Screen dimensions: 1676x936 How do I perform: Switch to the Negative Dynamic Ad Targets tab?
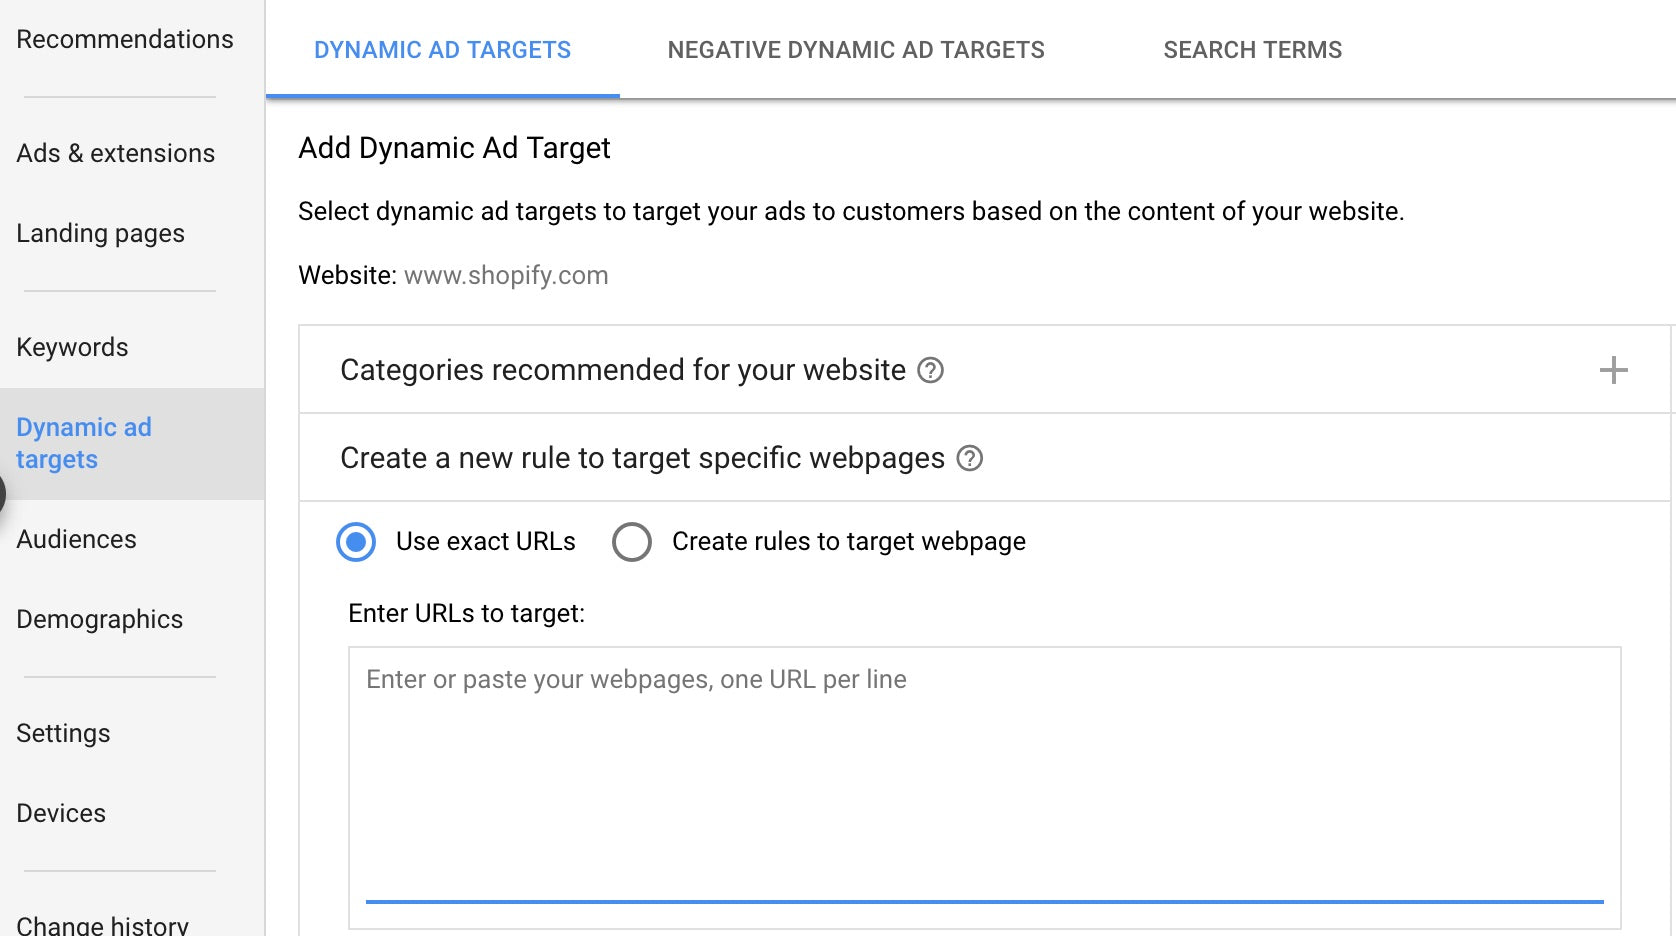click(x=856, y=49)
